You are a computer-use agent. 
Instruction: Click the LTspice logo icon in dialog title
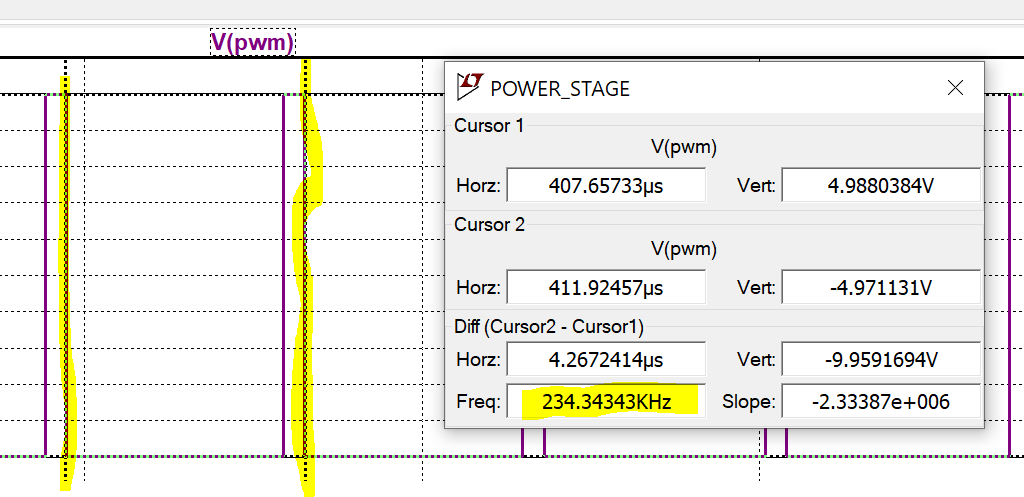tap(470, 87)
